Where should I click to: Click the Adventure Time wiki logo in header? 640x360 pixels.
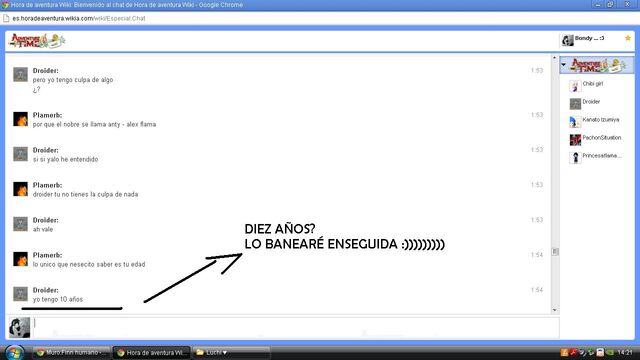click(37, 41)
